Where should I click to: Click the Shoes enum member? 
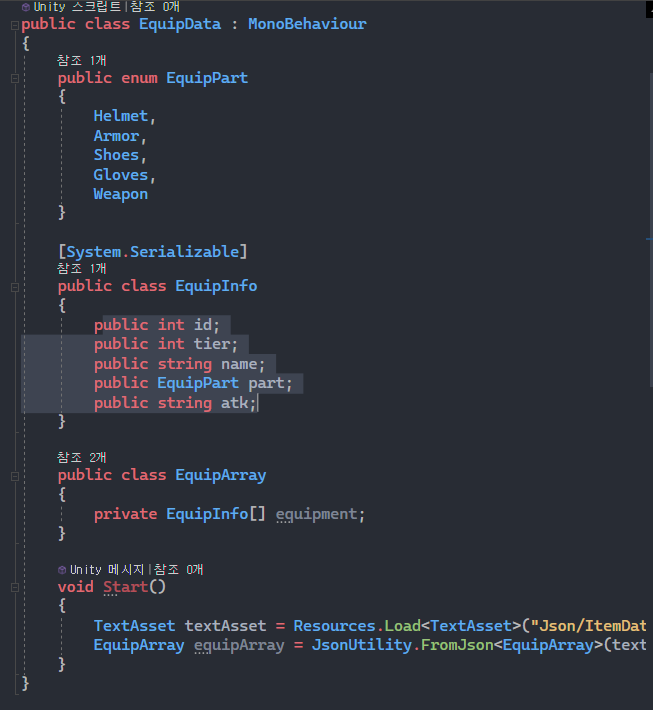click(116, 155)
